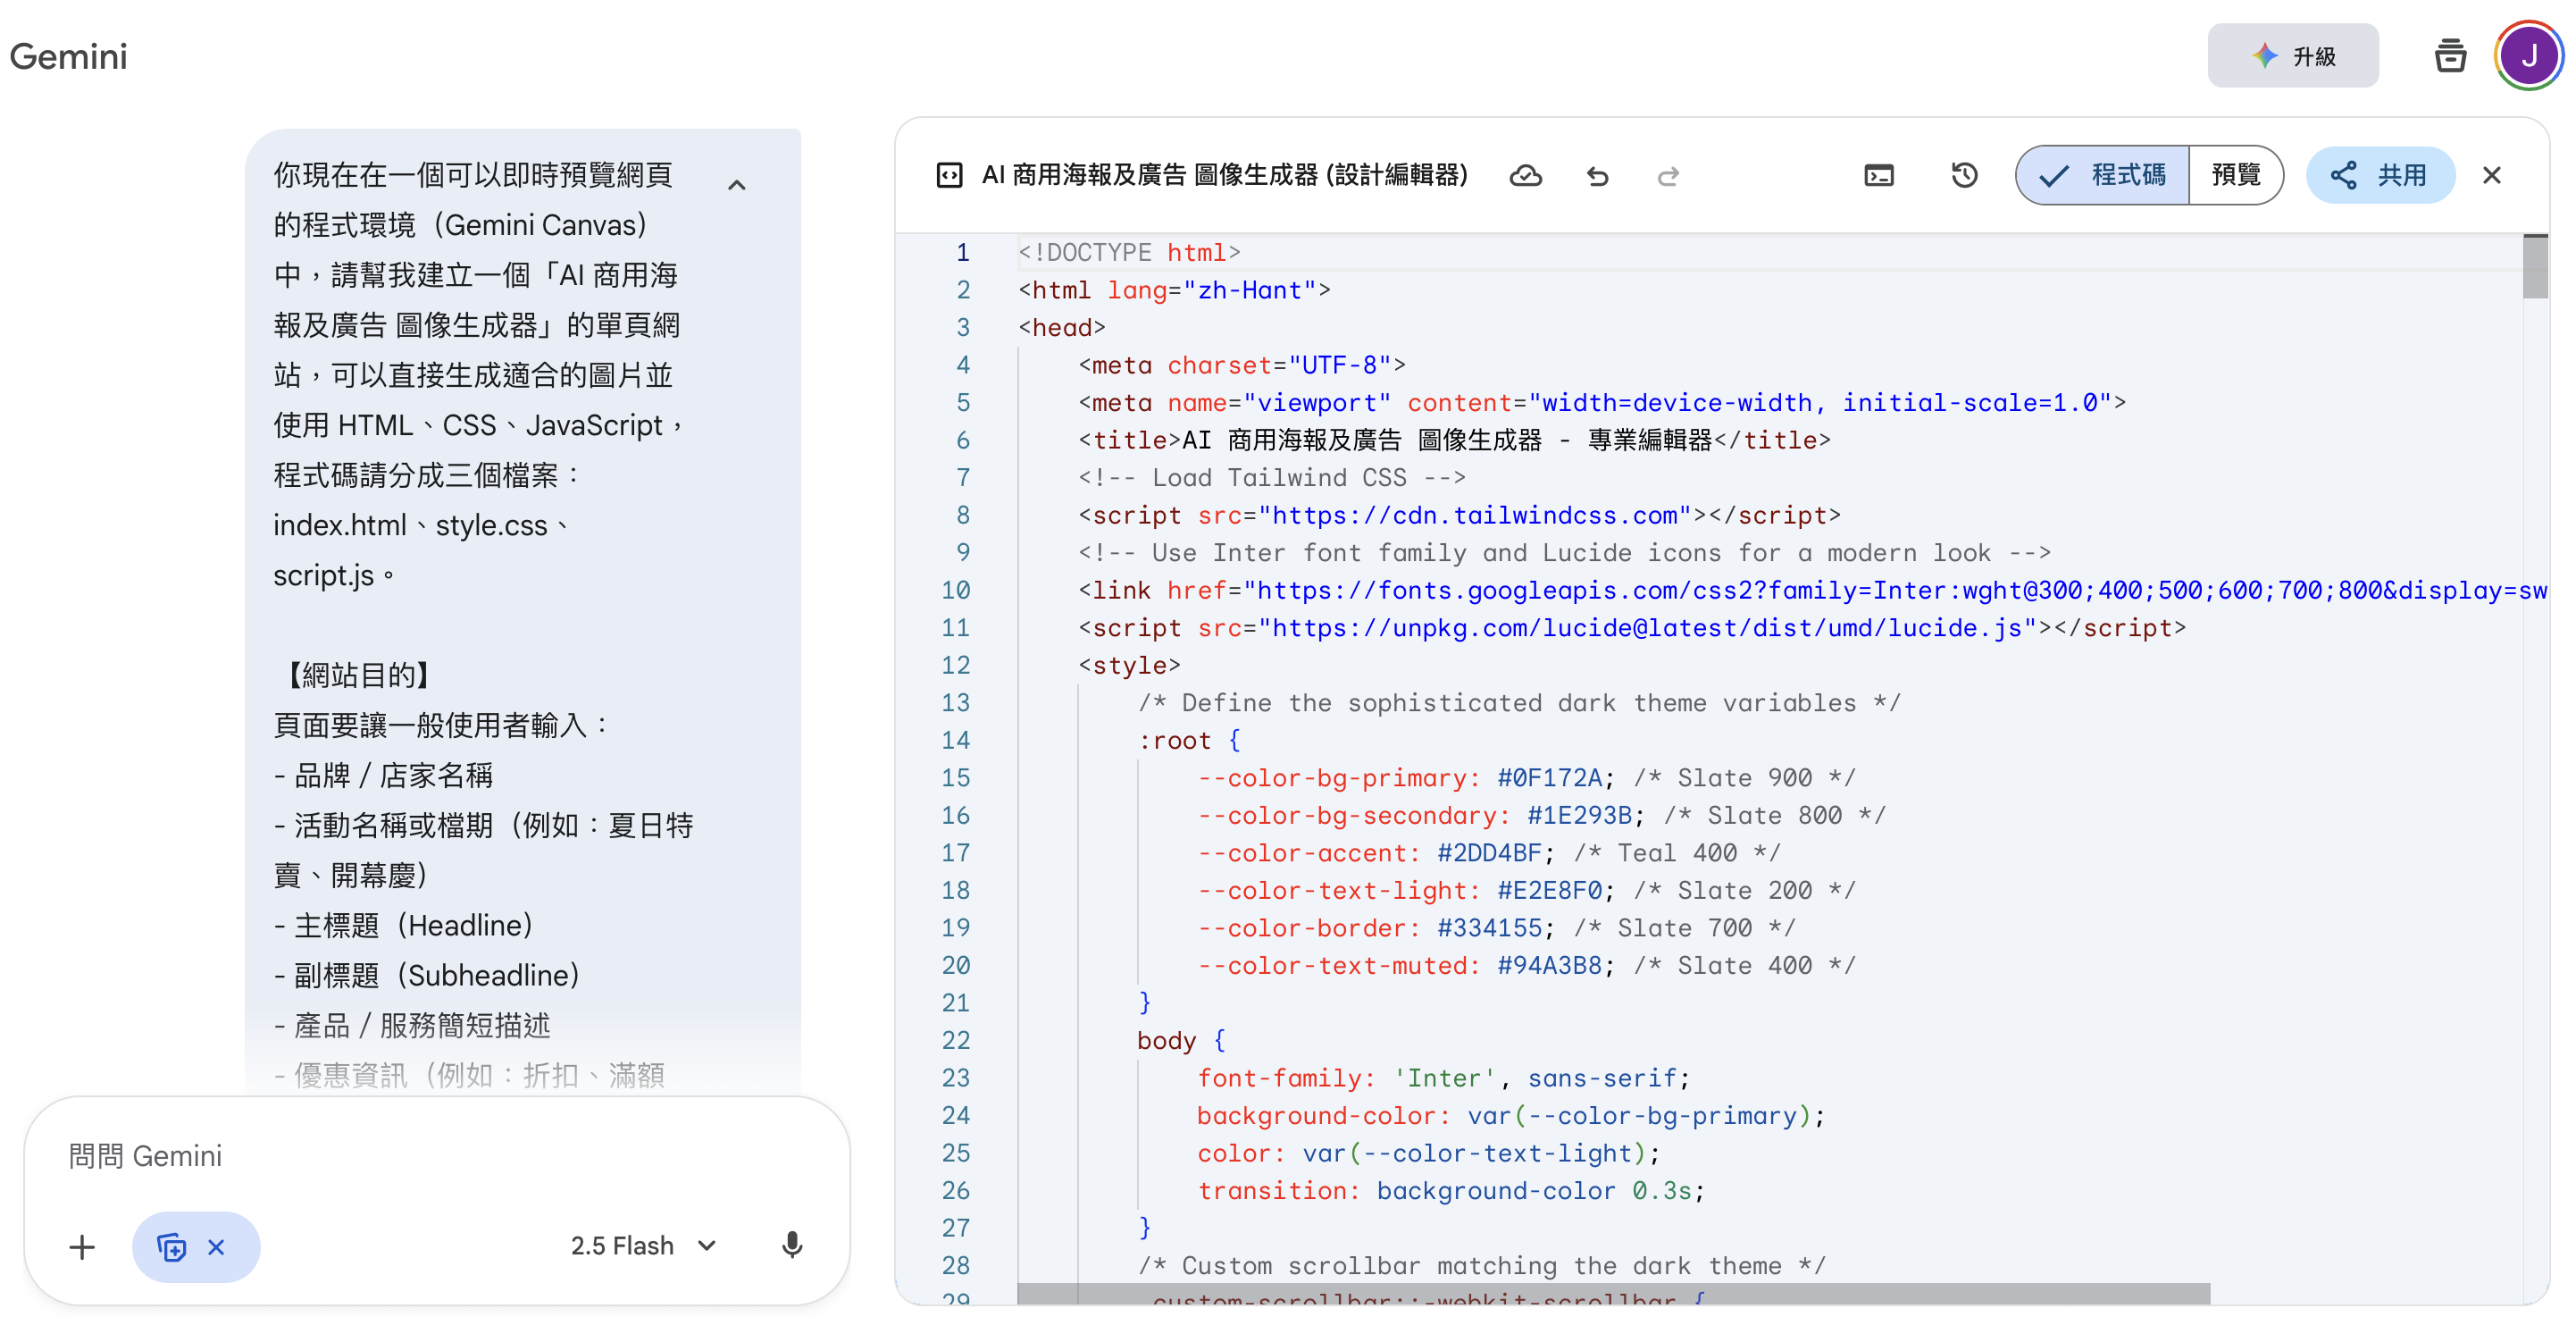Undo the last canvas edit
Screen dimensions: 2576x1317
[1597, 176]
